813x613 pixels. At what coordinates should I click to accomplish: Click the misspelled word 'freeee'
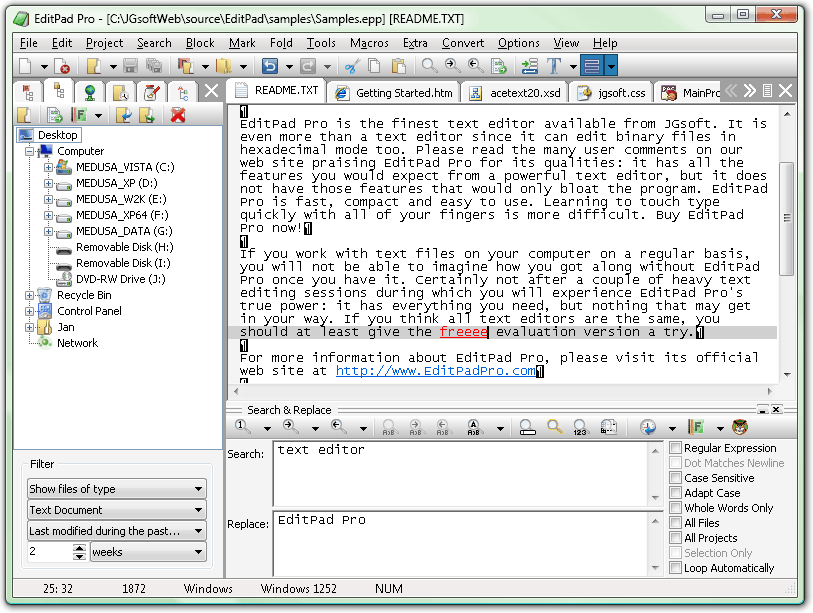(464, 332)
